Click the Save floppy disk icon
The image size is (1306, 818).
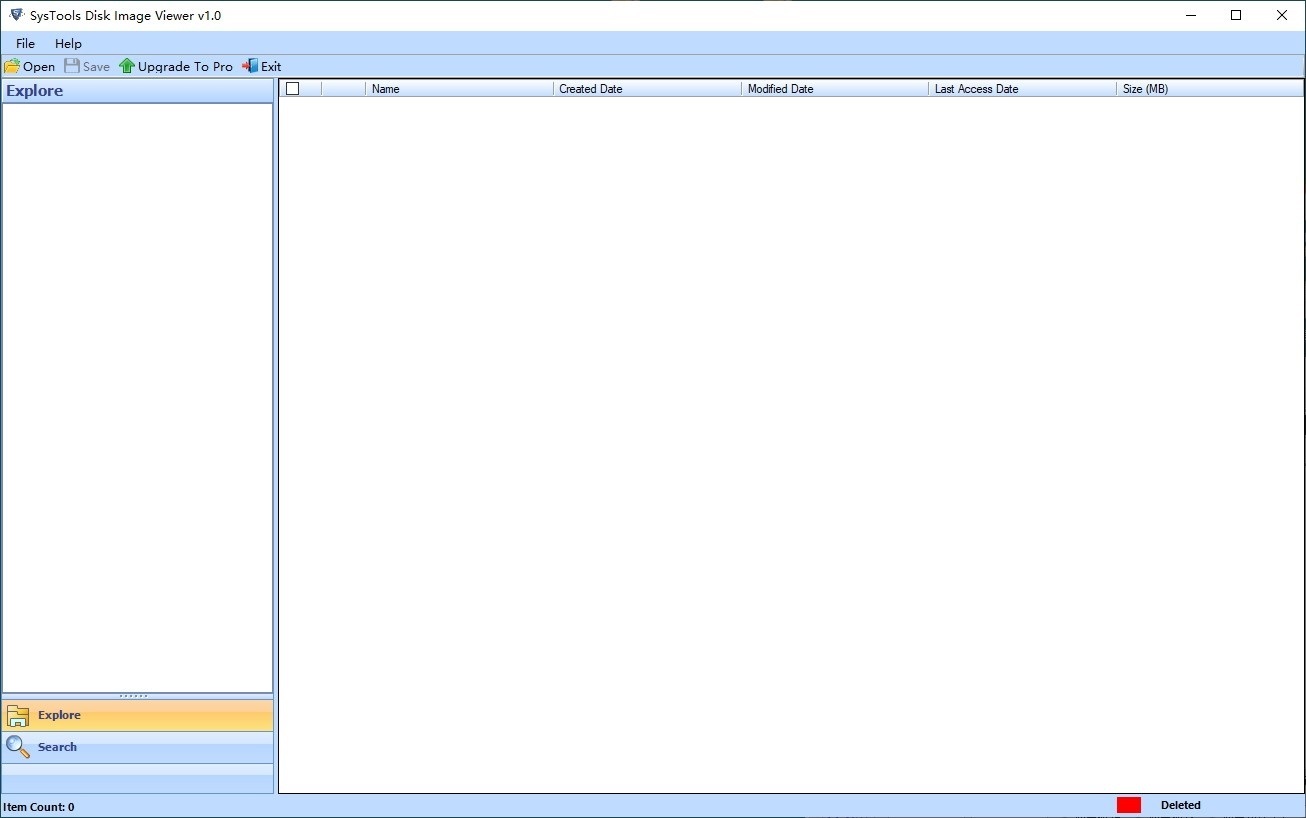tap(72, 66)
